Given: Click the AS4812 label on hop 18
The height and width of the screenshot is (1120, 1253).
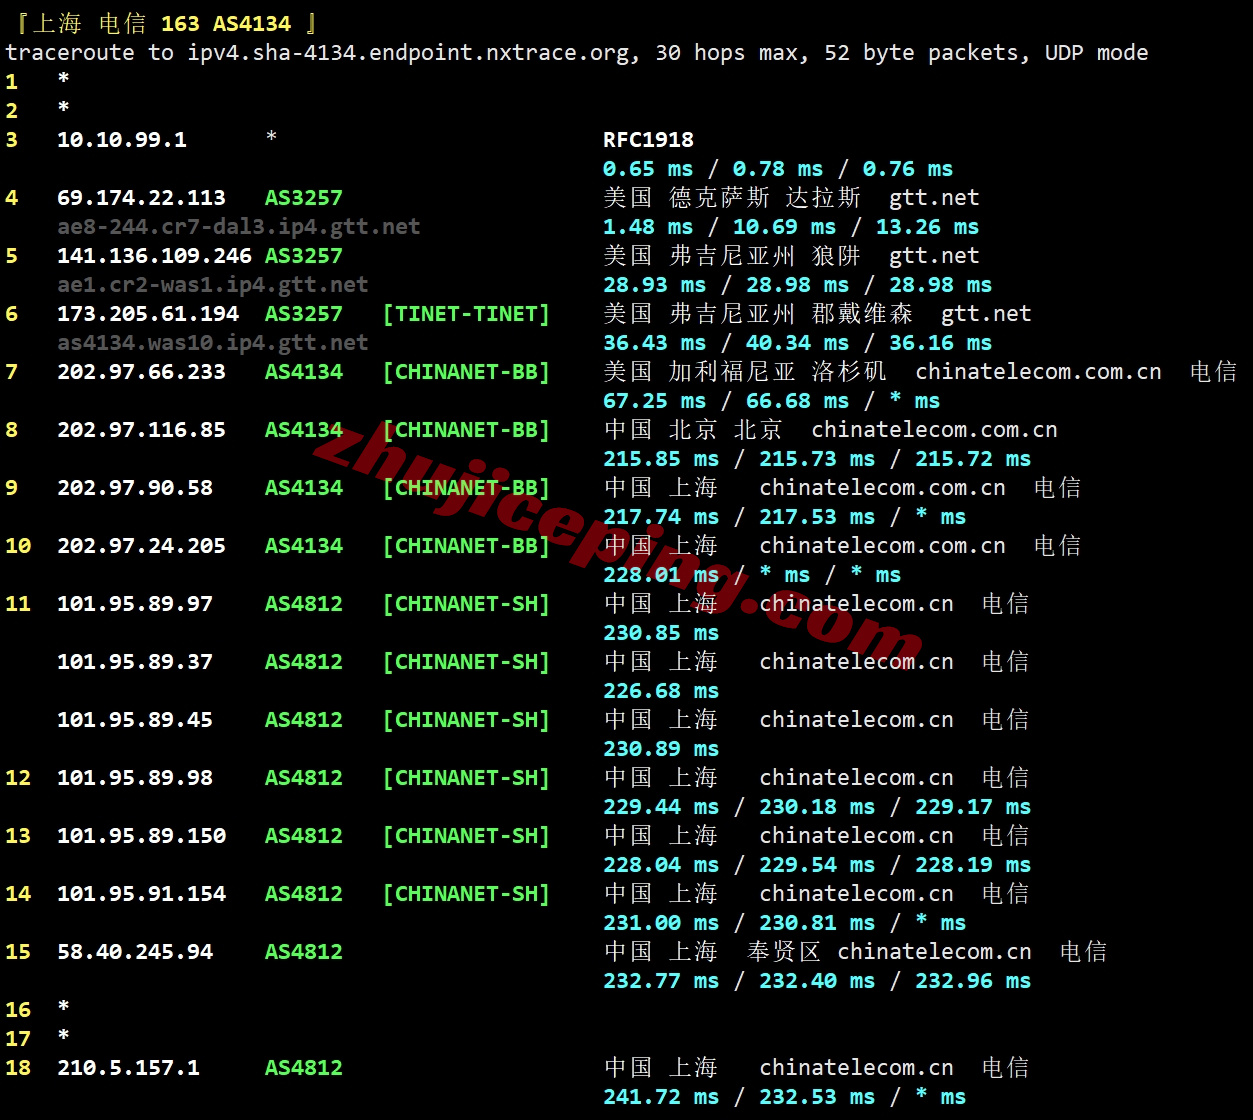Looking at the screenshot, I should click(x=303, y=1067).
